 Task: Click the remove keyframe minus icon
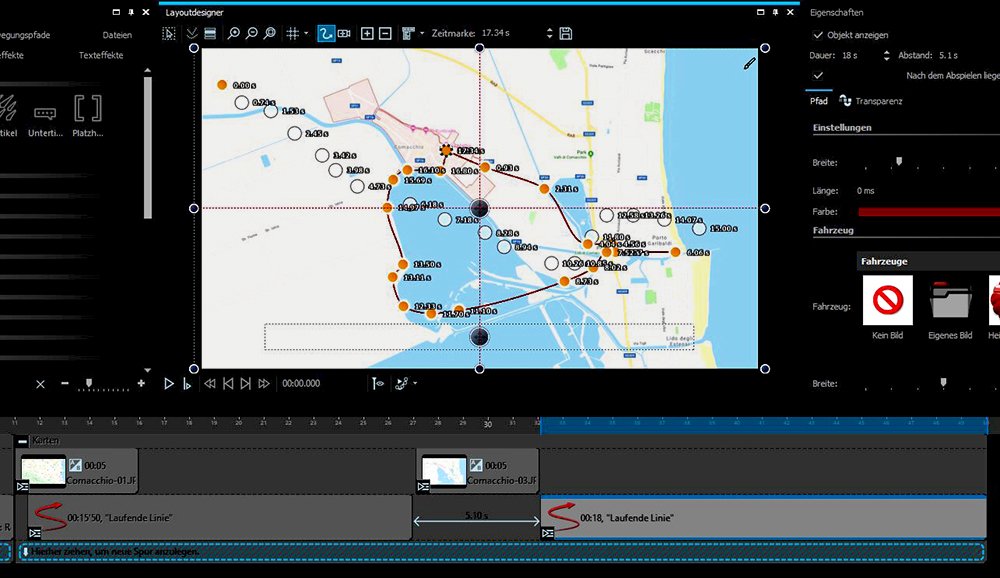[x=385, y=34]
